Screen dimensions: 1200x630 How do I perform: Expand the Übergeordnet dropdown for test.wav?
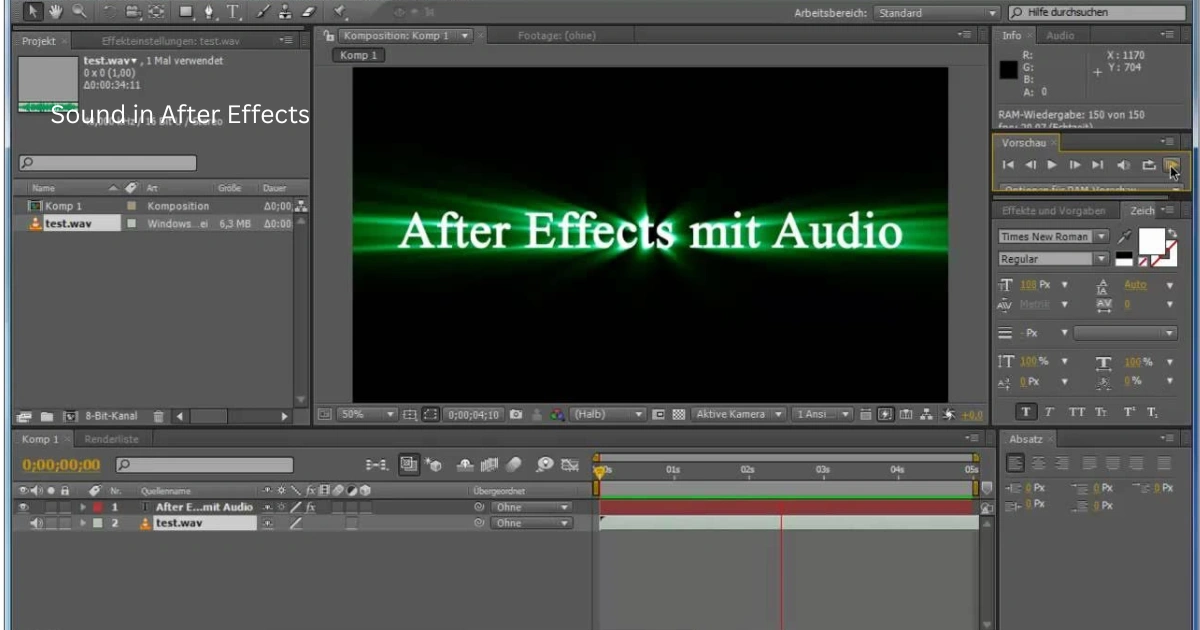(531, 522)
